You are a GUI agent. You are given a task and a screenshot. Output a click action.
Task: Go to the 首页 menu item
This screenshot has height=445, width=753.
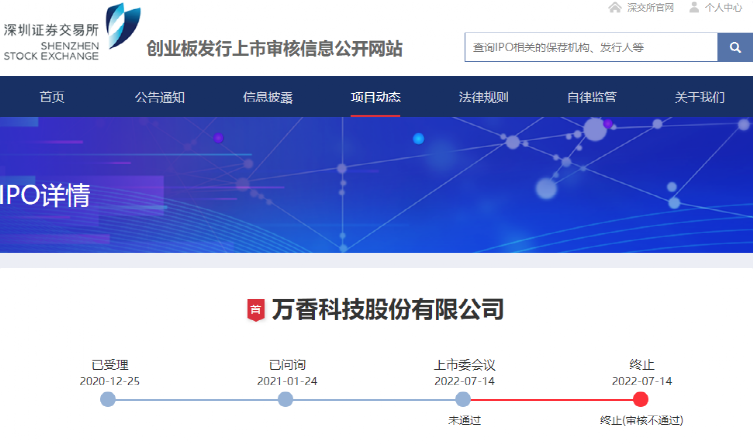[52, 97]
